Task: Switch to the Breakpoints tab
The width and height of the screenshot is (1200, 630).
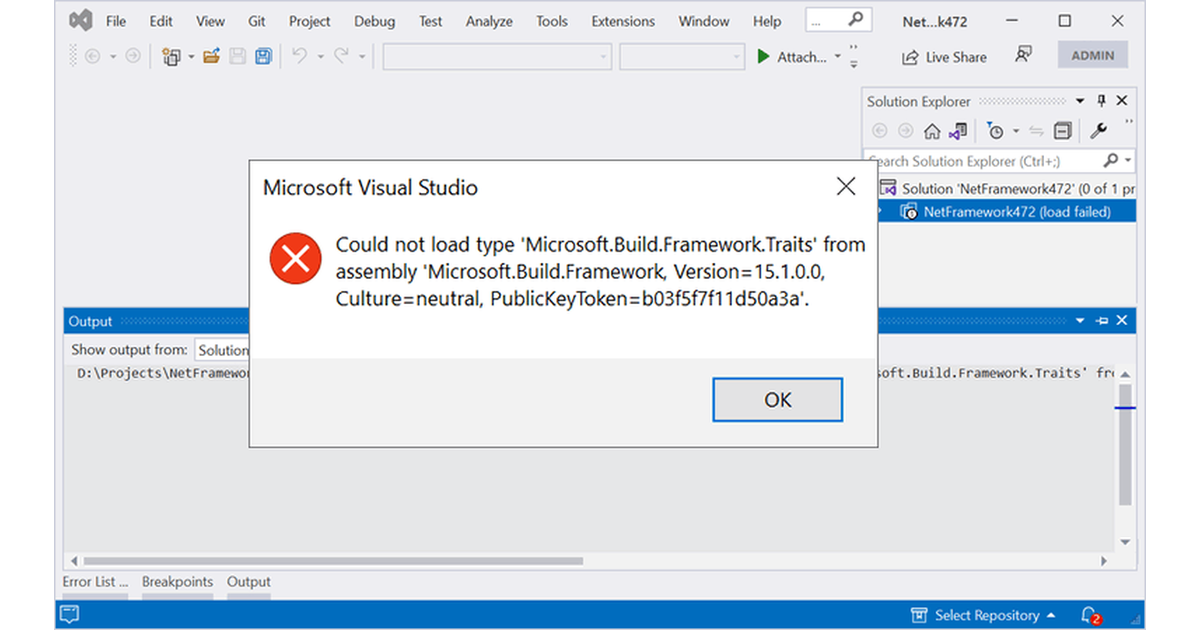Action: tap(177, 581)
